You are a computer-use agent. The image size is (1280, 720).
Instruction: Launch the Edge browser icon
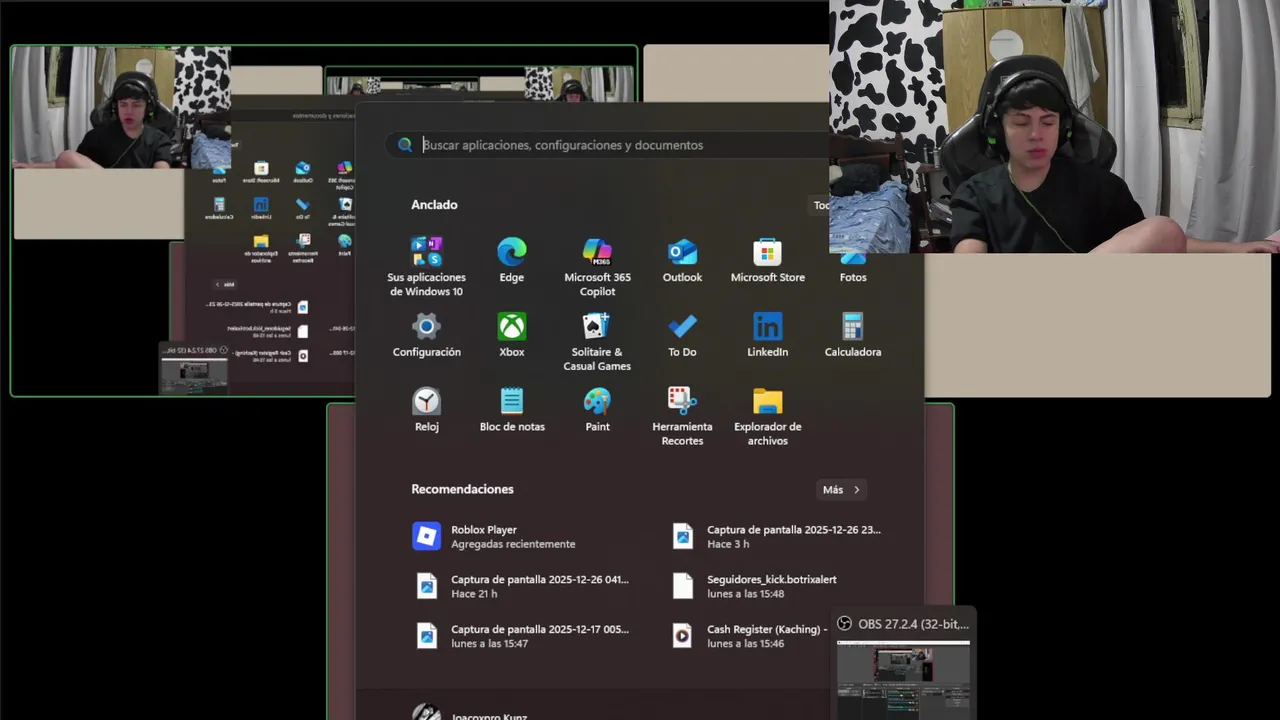click(512, 251)
